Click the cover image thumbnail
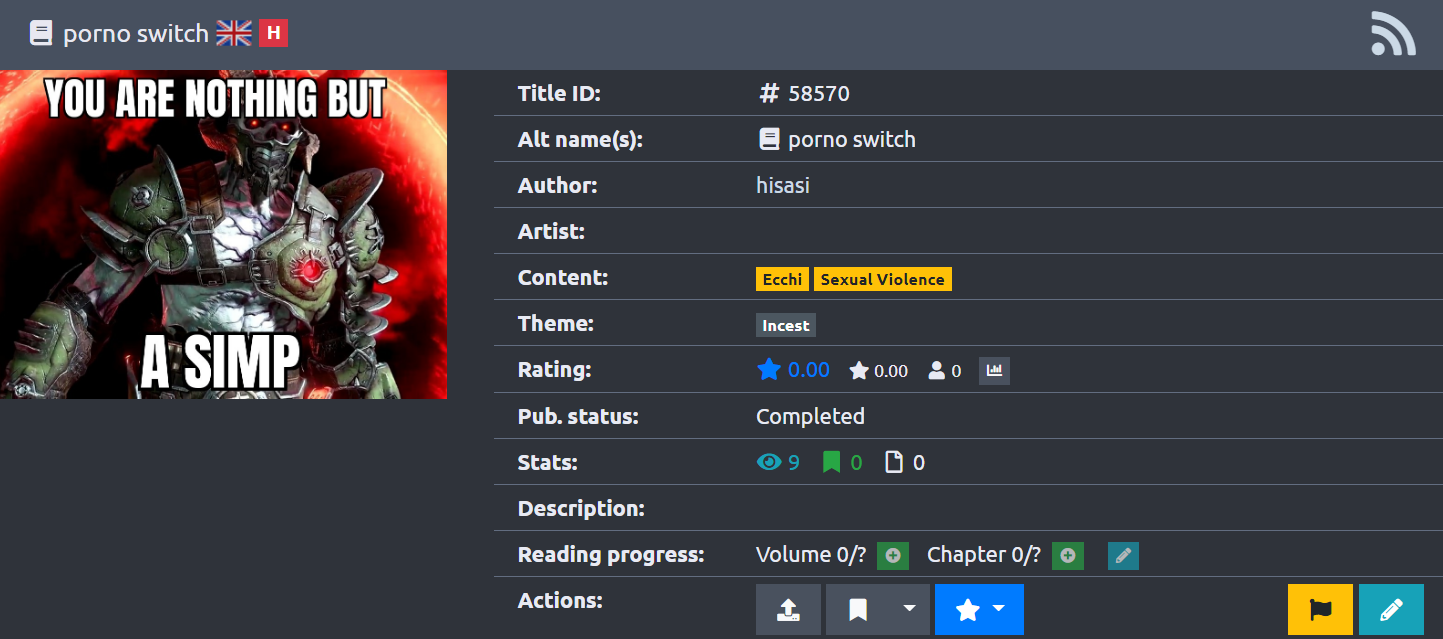 [223, 234]
